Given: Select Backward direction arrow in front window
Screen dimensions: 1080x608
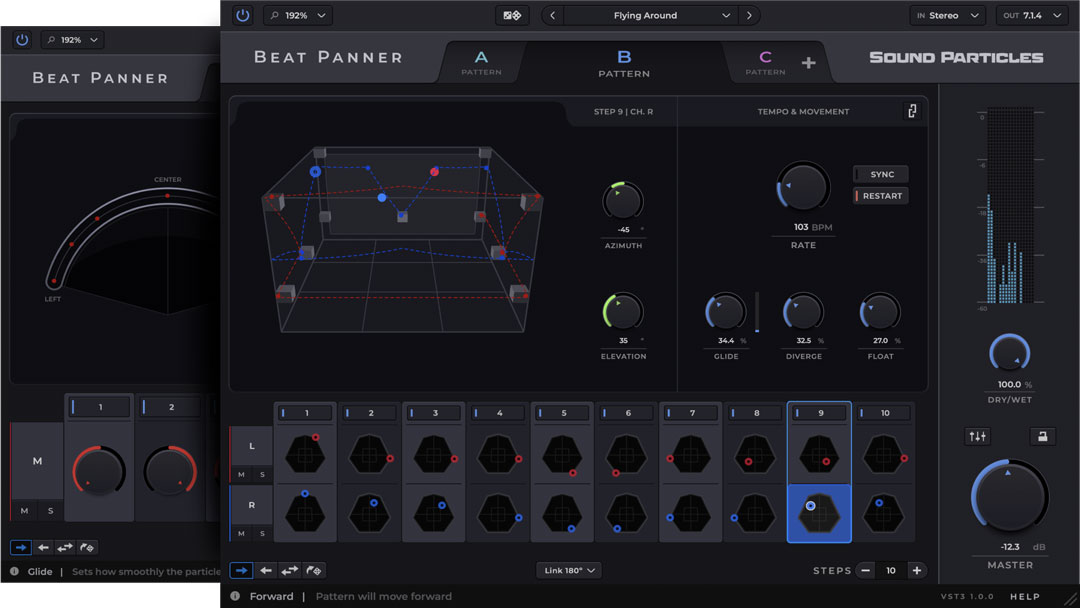Looking at the screenshot, I should [x=266, y=570].
